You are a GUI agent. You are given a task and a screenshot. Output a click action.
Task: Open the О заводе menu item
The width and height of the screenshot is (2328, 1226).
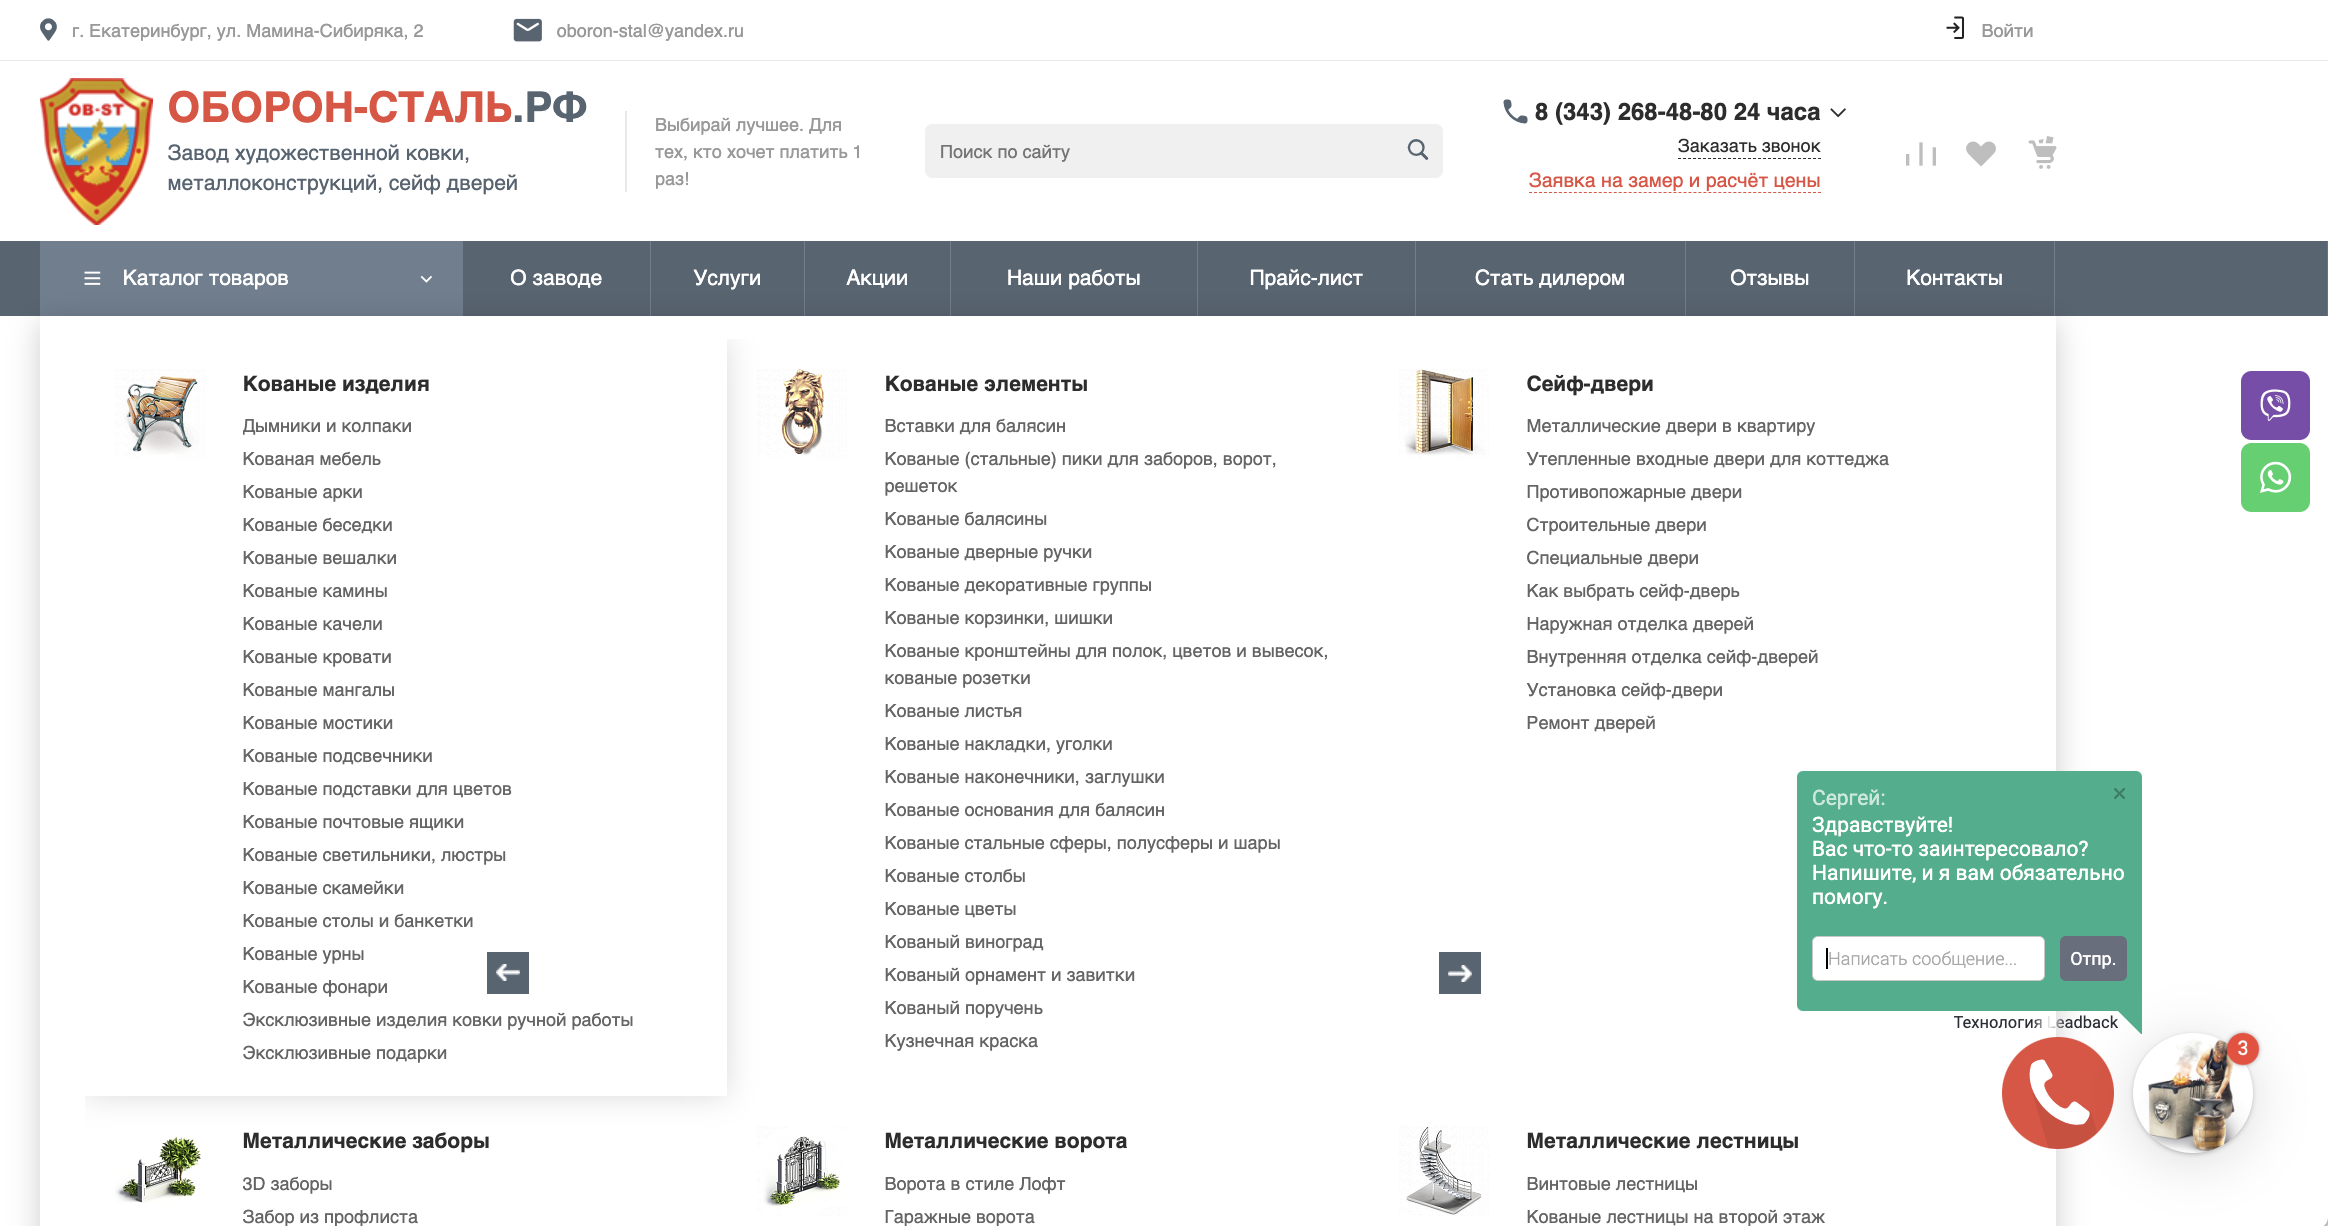[x=556, y=278]
